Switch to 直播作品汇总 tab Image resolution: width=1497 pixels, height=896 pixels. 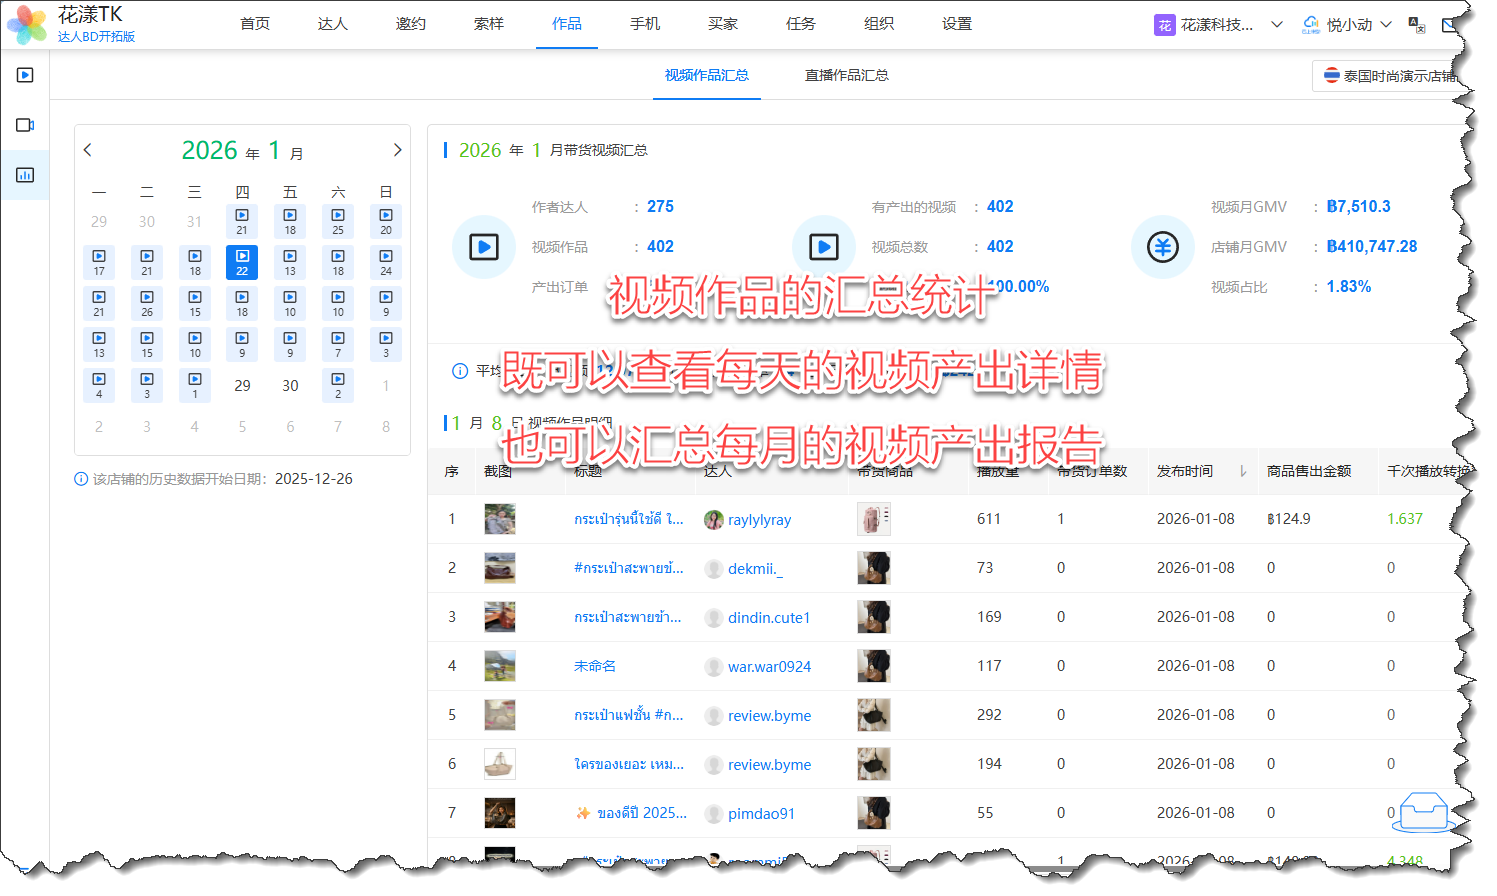846,75
